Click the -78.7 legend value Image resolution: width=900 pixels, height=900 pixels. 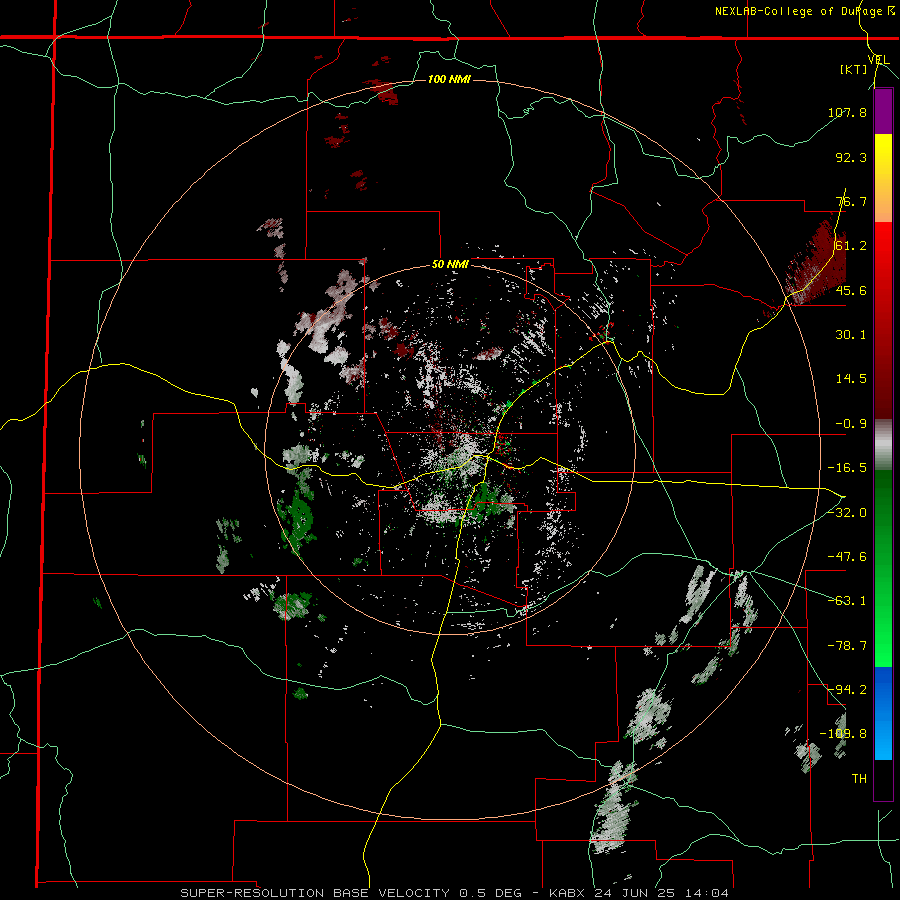(x=847, y=646)
